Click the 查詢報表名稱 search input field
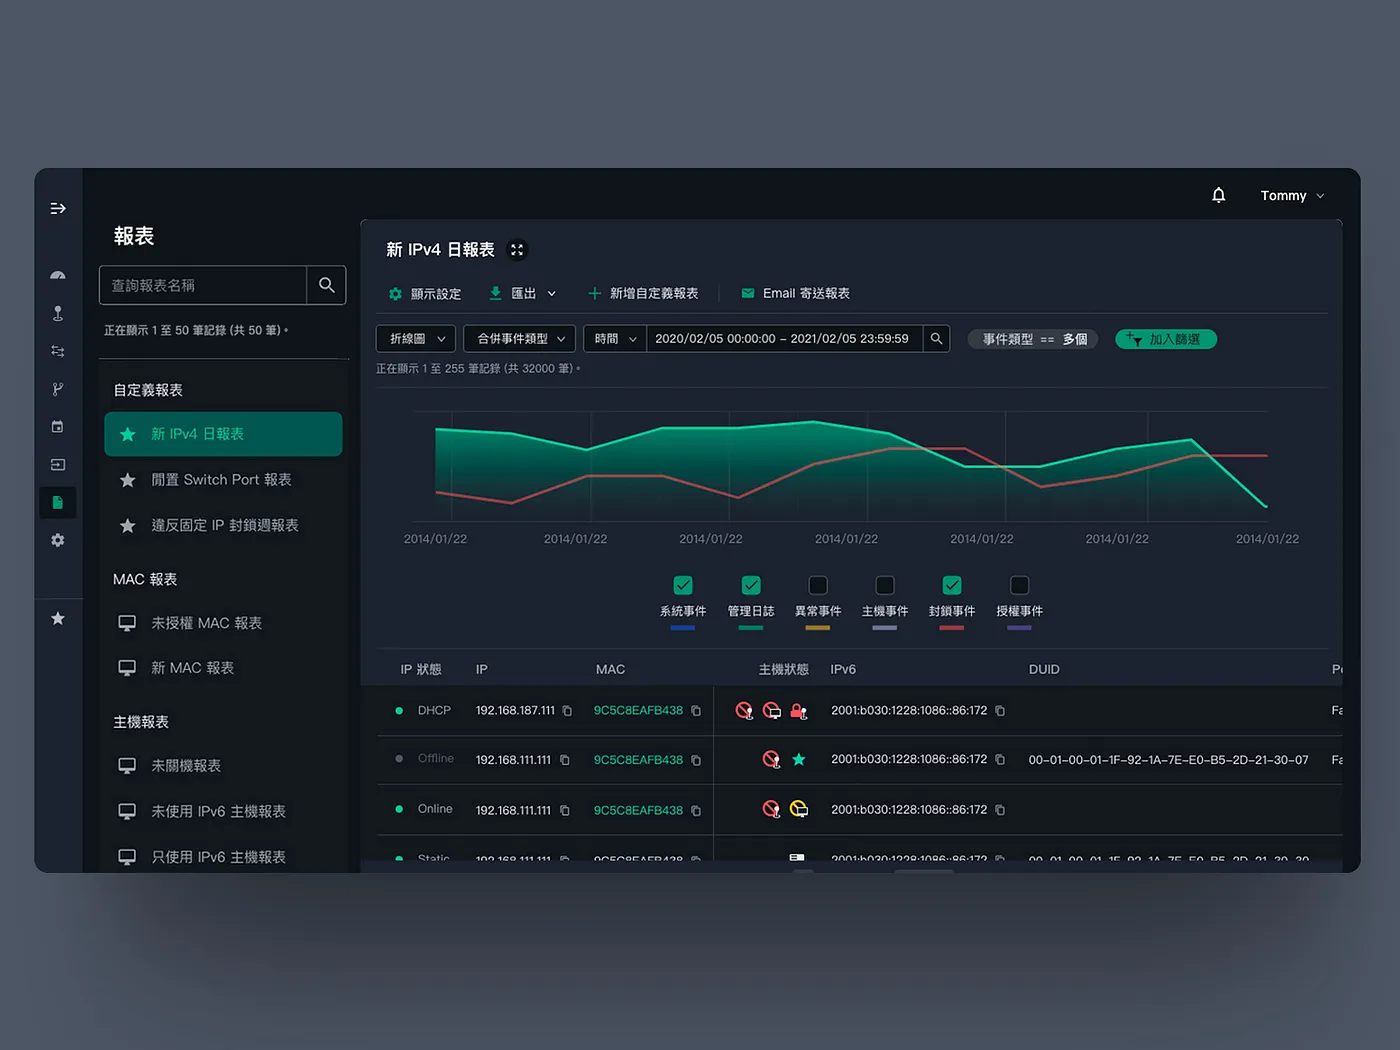 click(203, 285)
